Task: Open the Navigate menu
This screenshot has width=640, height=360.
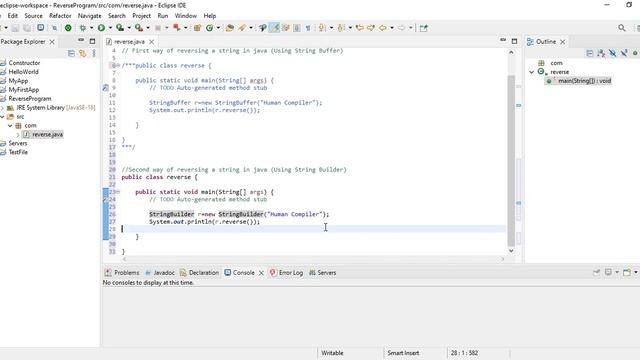Action: tap(89, 16)
